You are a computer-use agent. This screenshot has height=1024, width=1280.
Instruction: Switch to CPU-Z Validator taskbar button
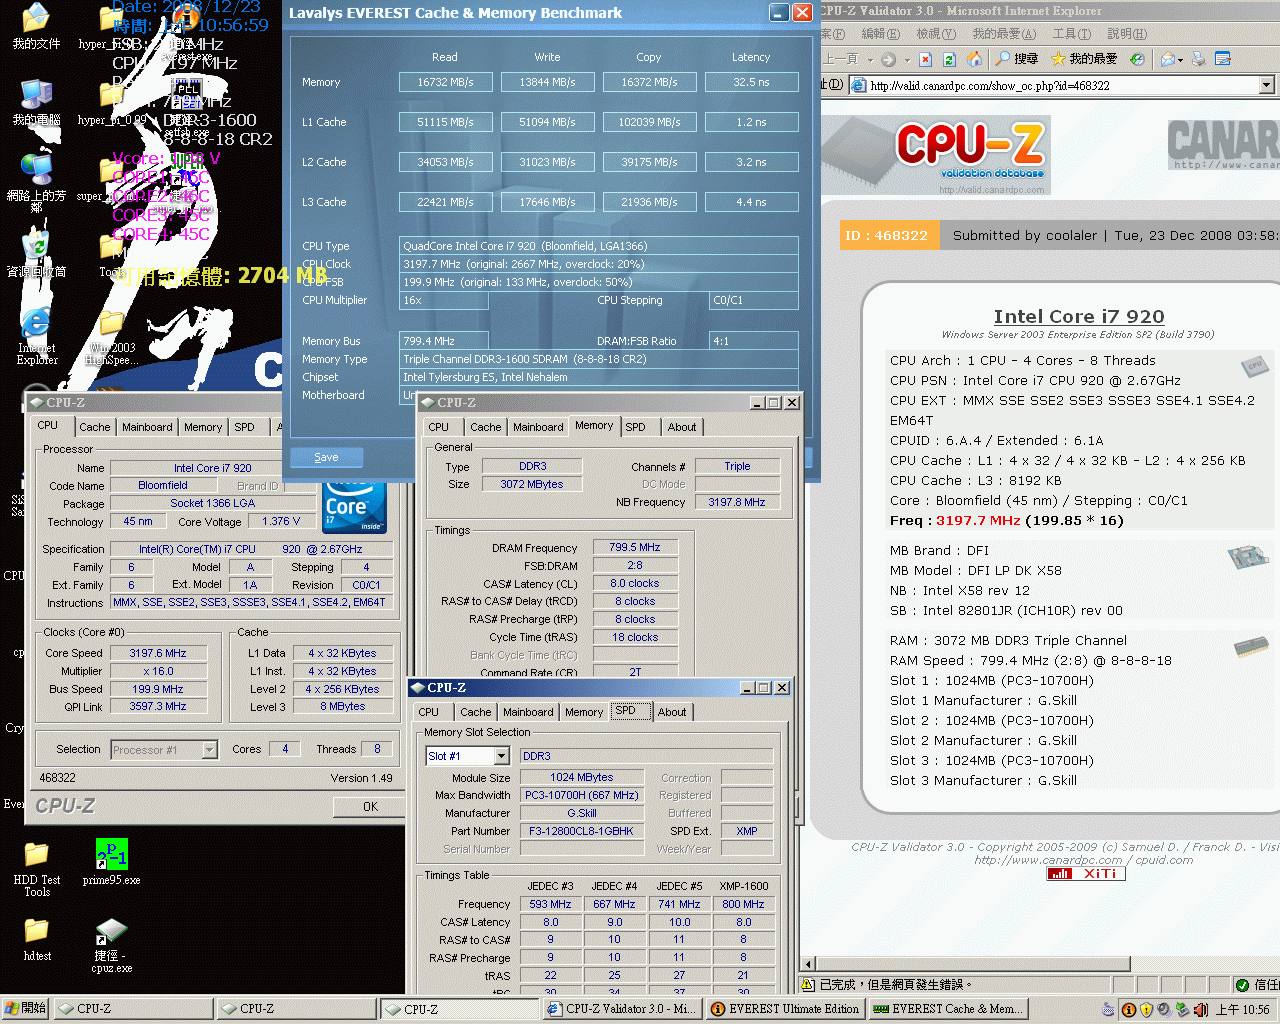coord(622,1009)
